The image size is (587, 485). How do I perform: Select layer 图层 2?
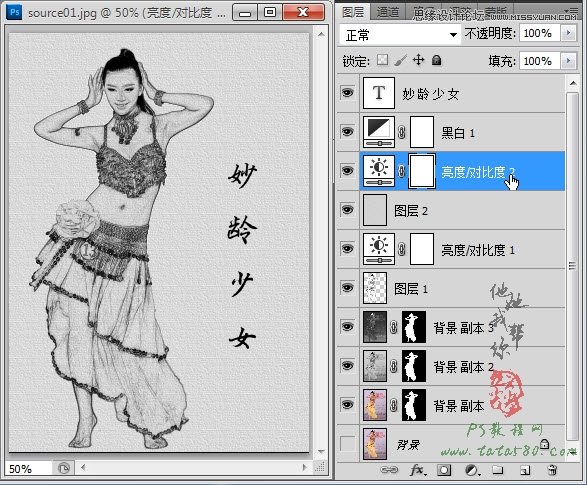462,210
